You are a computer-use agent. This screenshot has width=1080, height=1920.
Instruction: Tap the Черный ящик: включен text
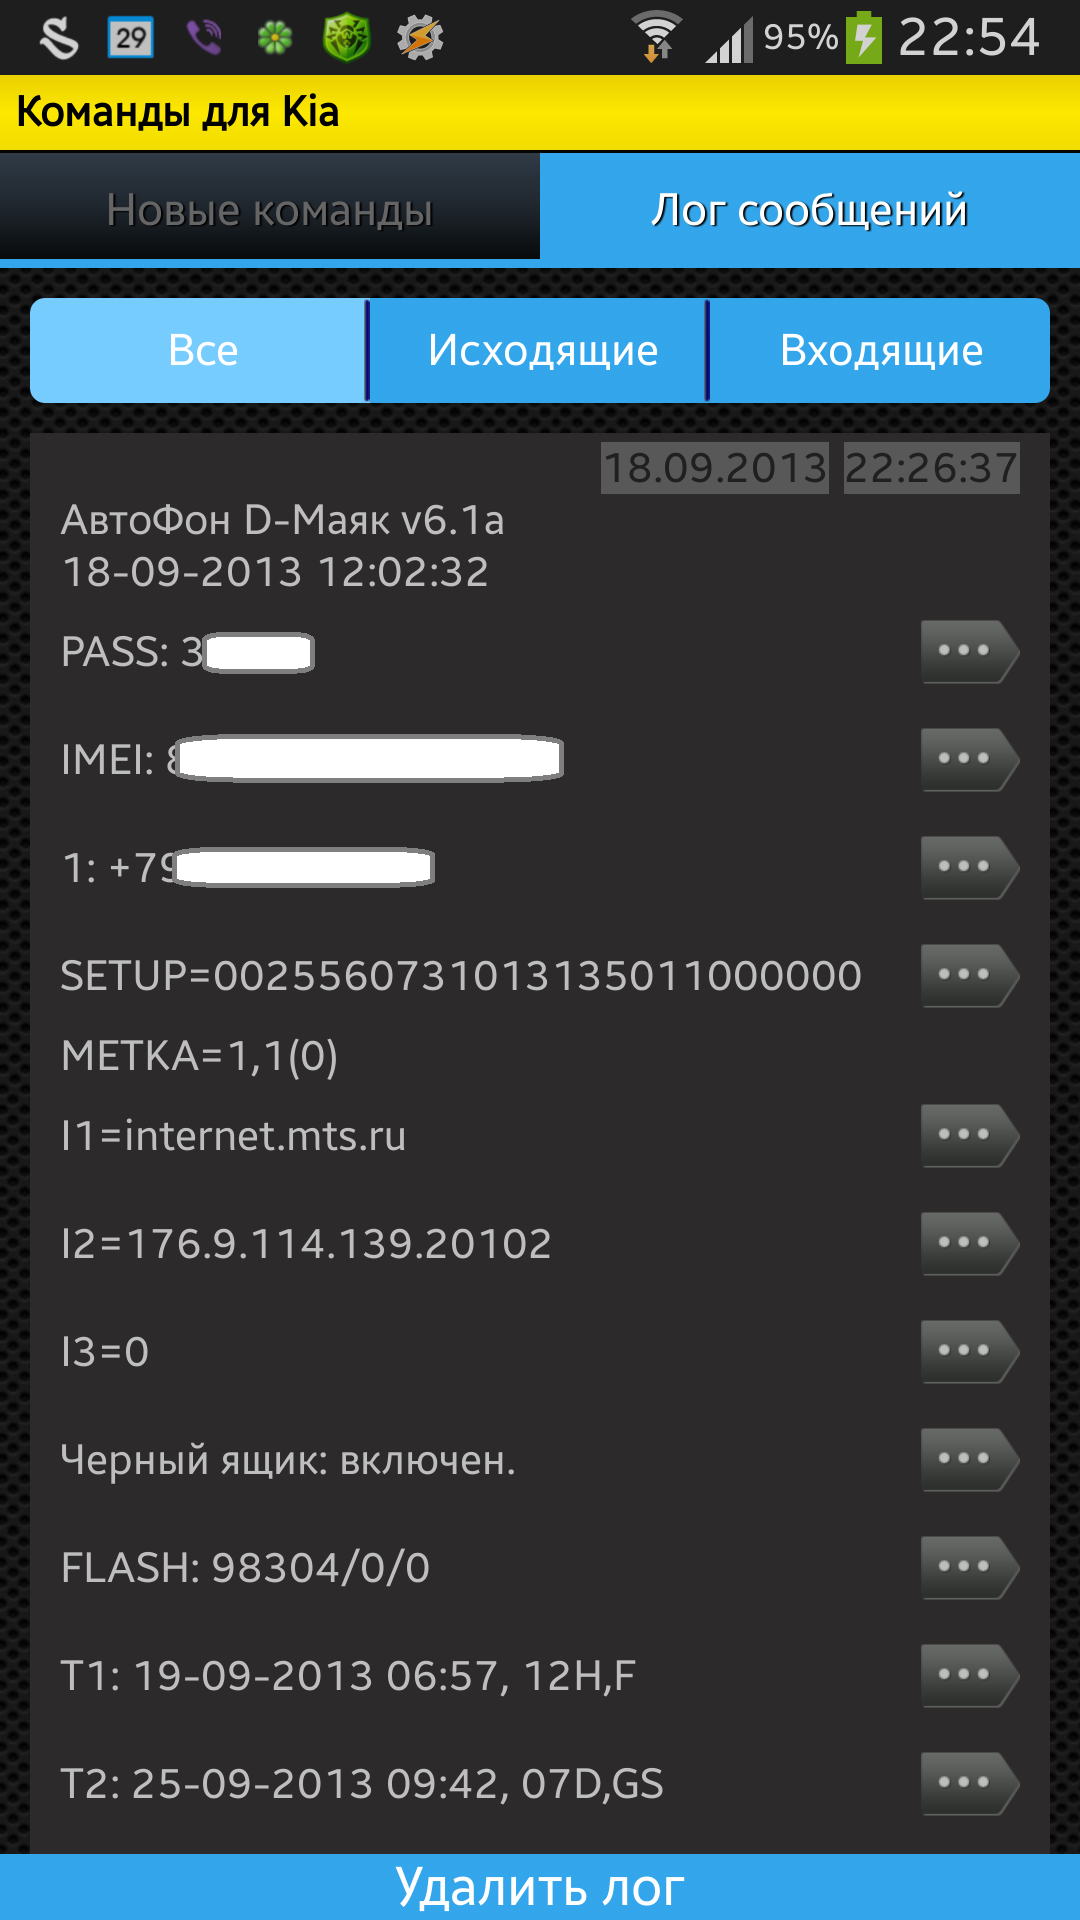point(288,1460)
